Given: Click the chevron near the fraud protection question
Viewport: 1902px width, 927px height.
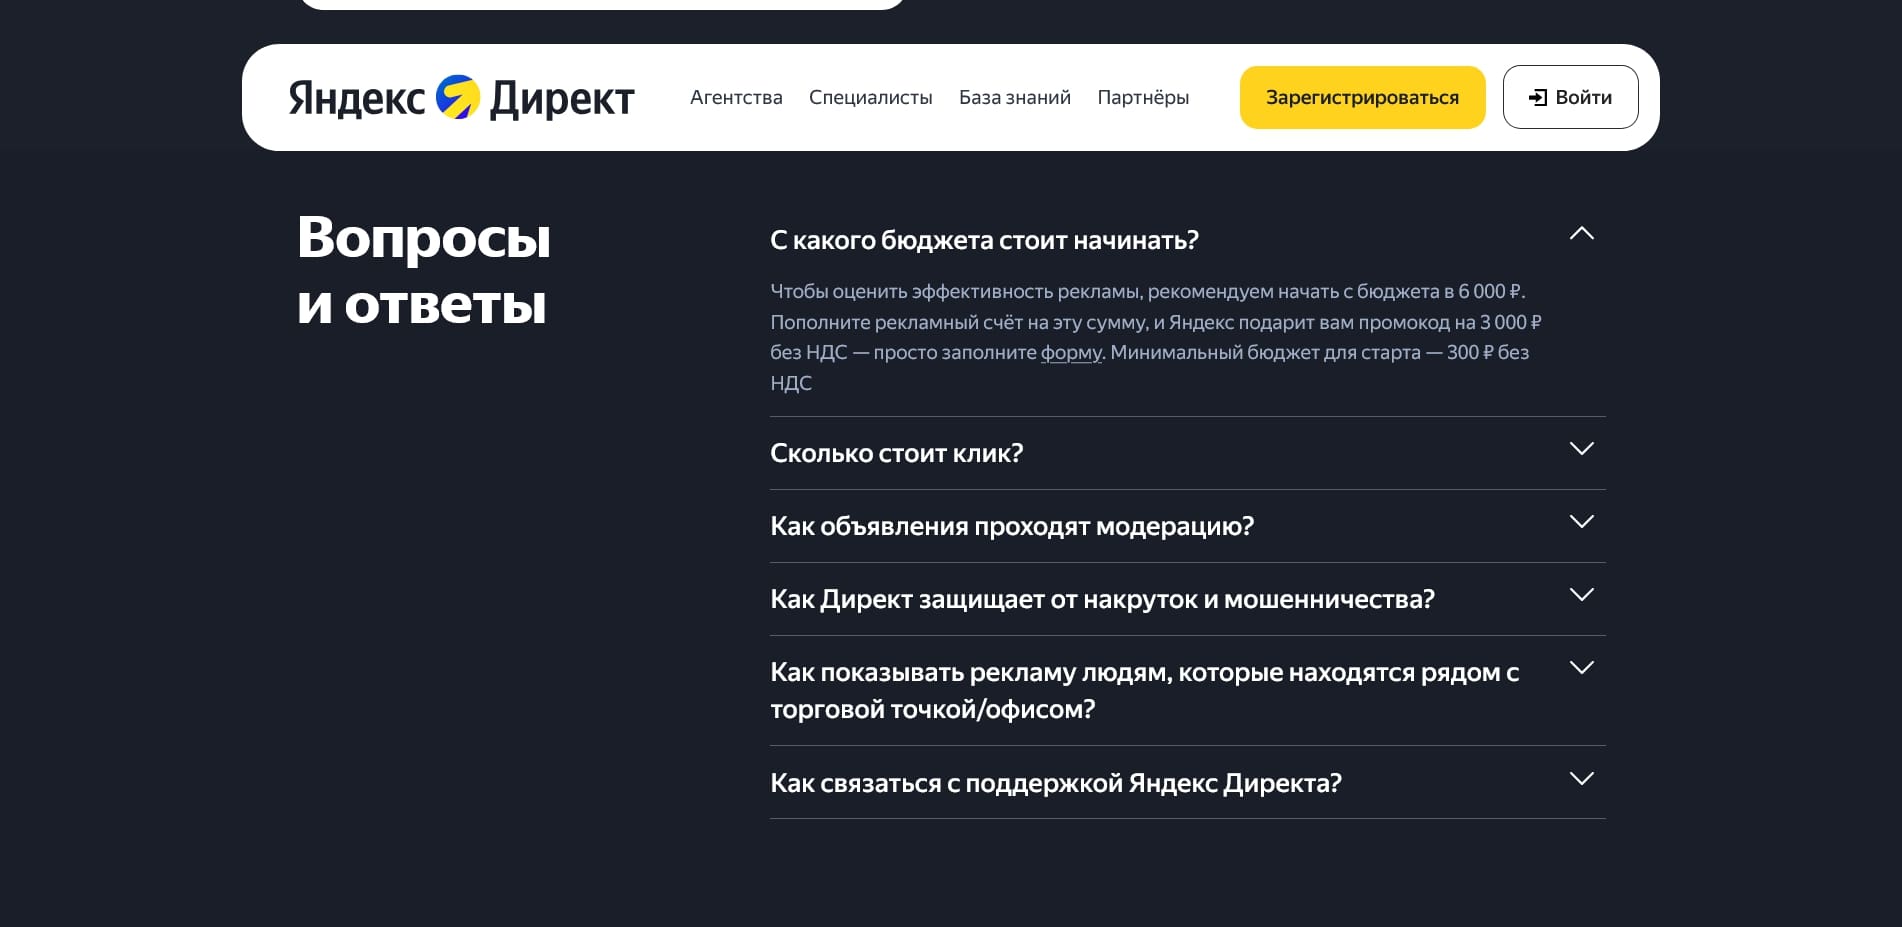Looking at the screenshot, I should pyautogui.click(x=1581, y=595).
